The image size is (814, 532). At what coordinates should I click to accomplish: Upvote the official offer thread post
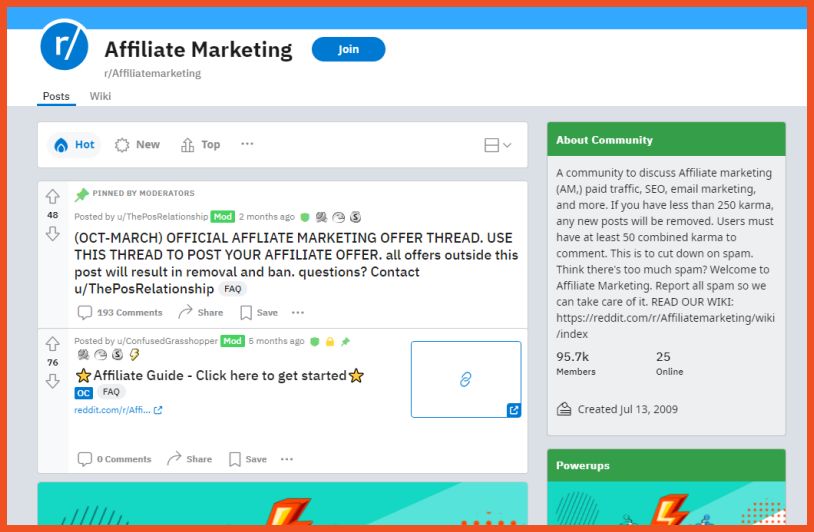[x=52, y=197]
